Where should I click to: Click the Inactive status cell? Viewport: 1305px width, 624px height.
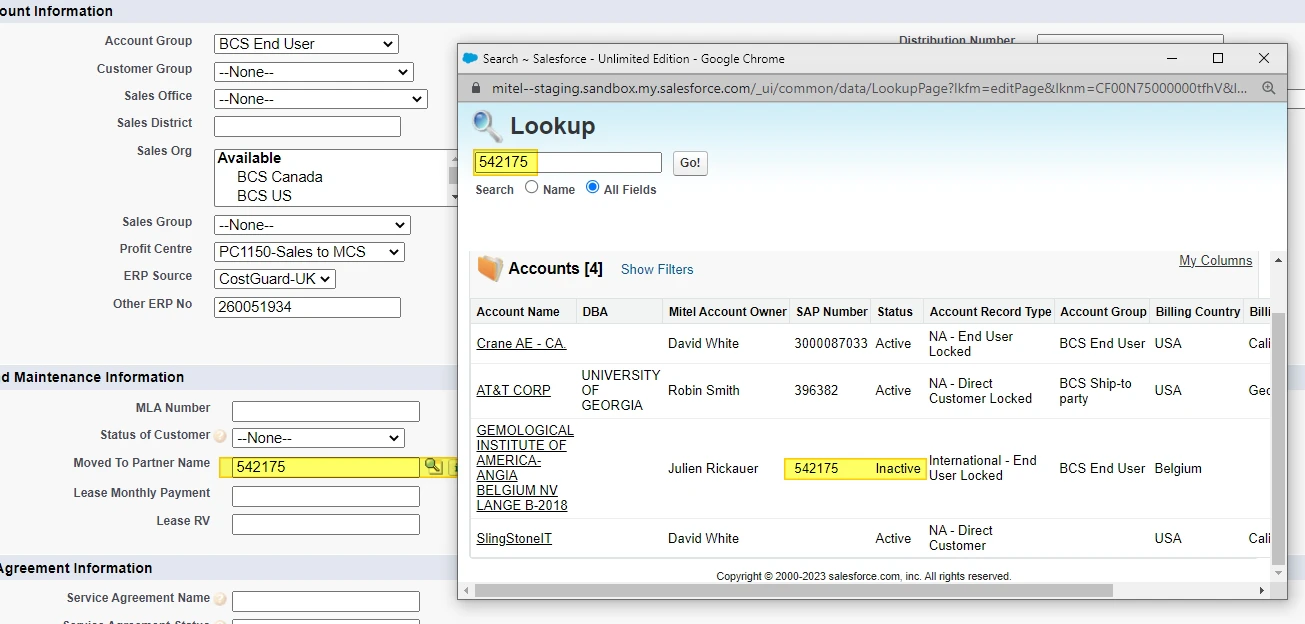click(x=898, y=468)
